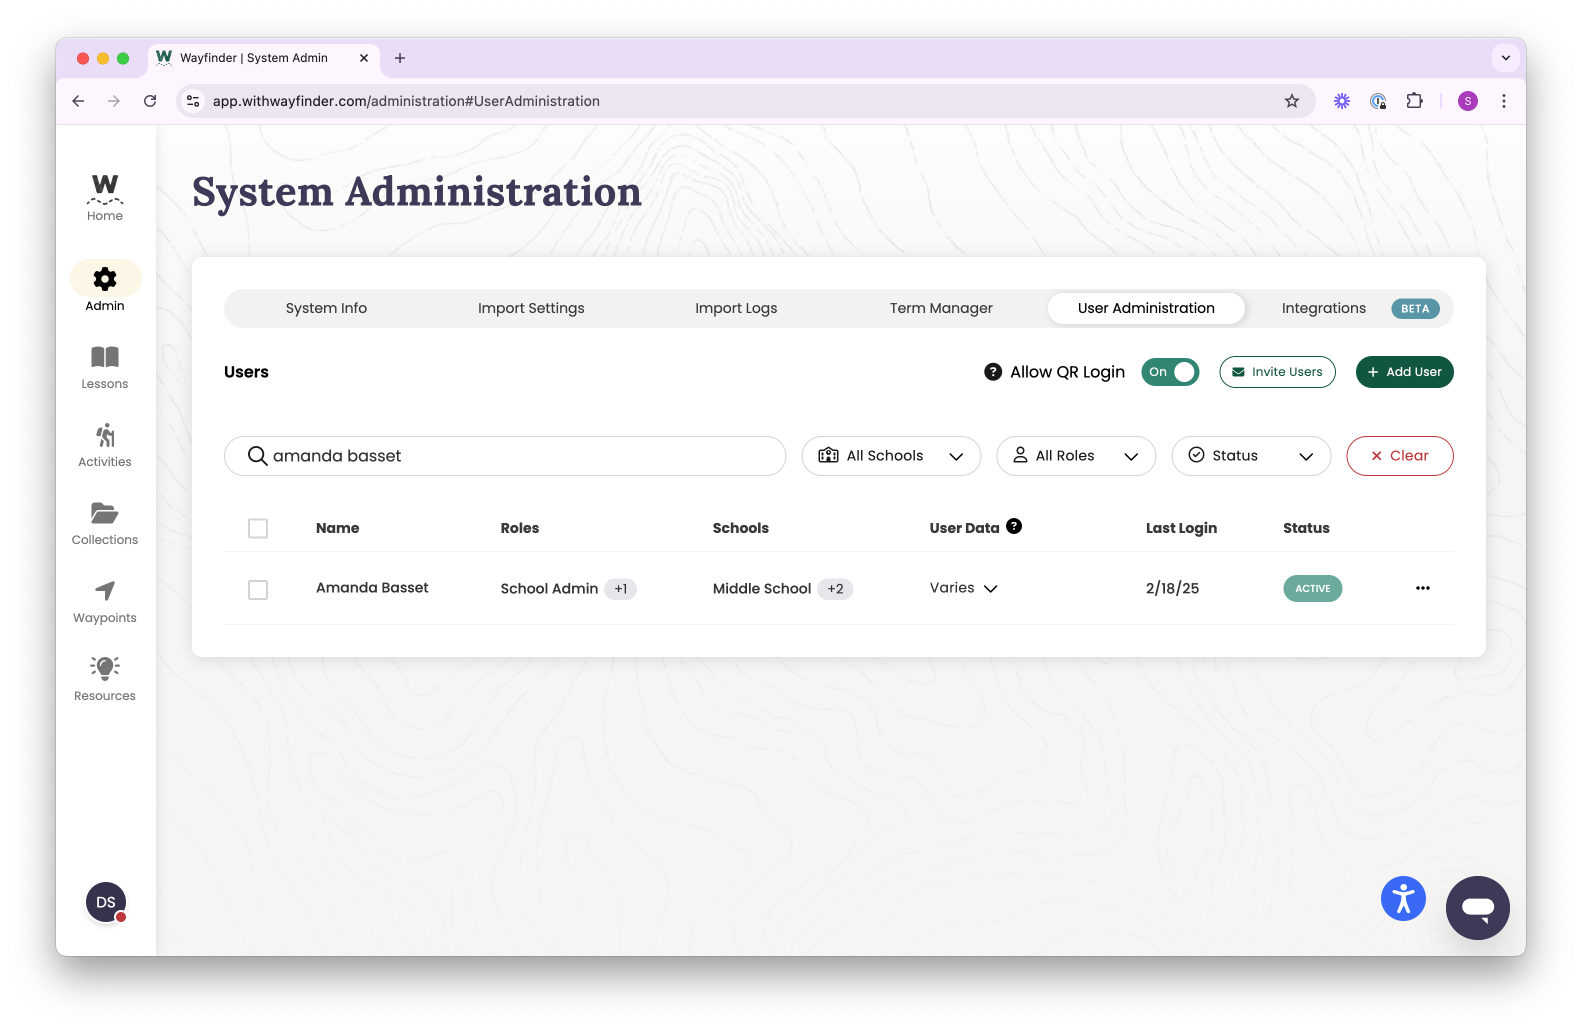Click 2/18/25 last login date
Image resolution: width=1582 pixels, height=1030 pixels.
1172,589
